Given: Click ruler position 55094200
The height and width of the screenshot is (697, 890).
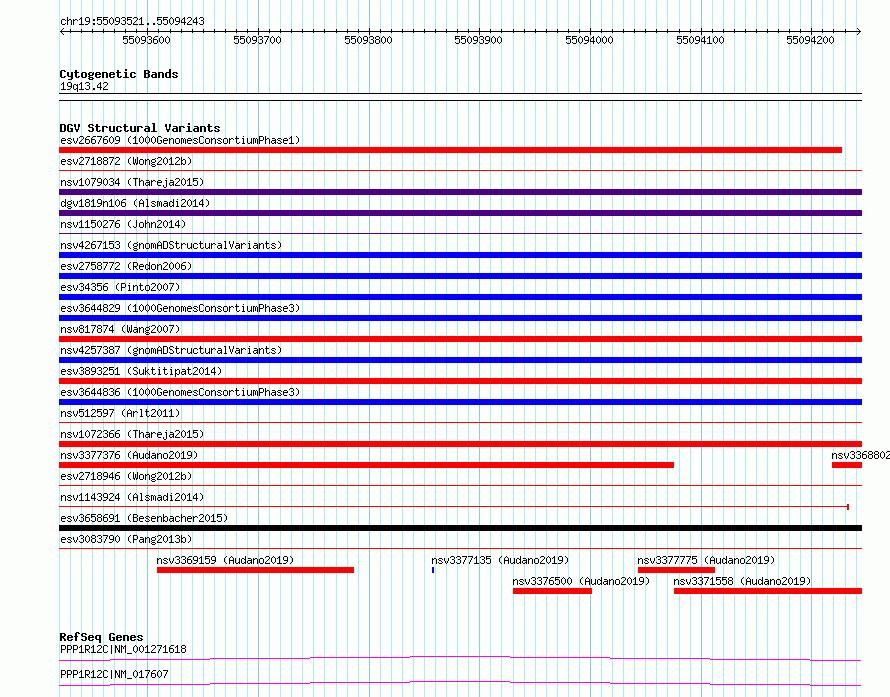Looking at the screenshot, I should tap(811, 40).
